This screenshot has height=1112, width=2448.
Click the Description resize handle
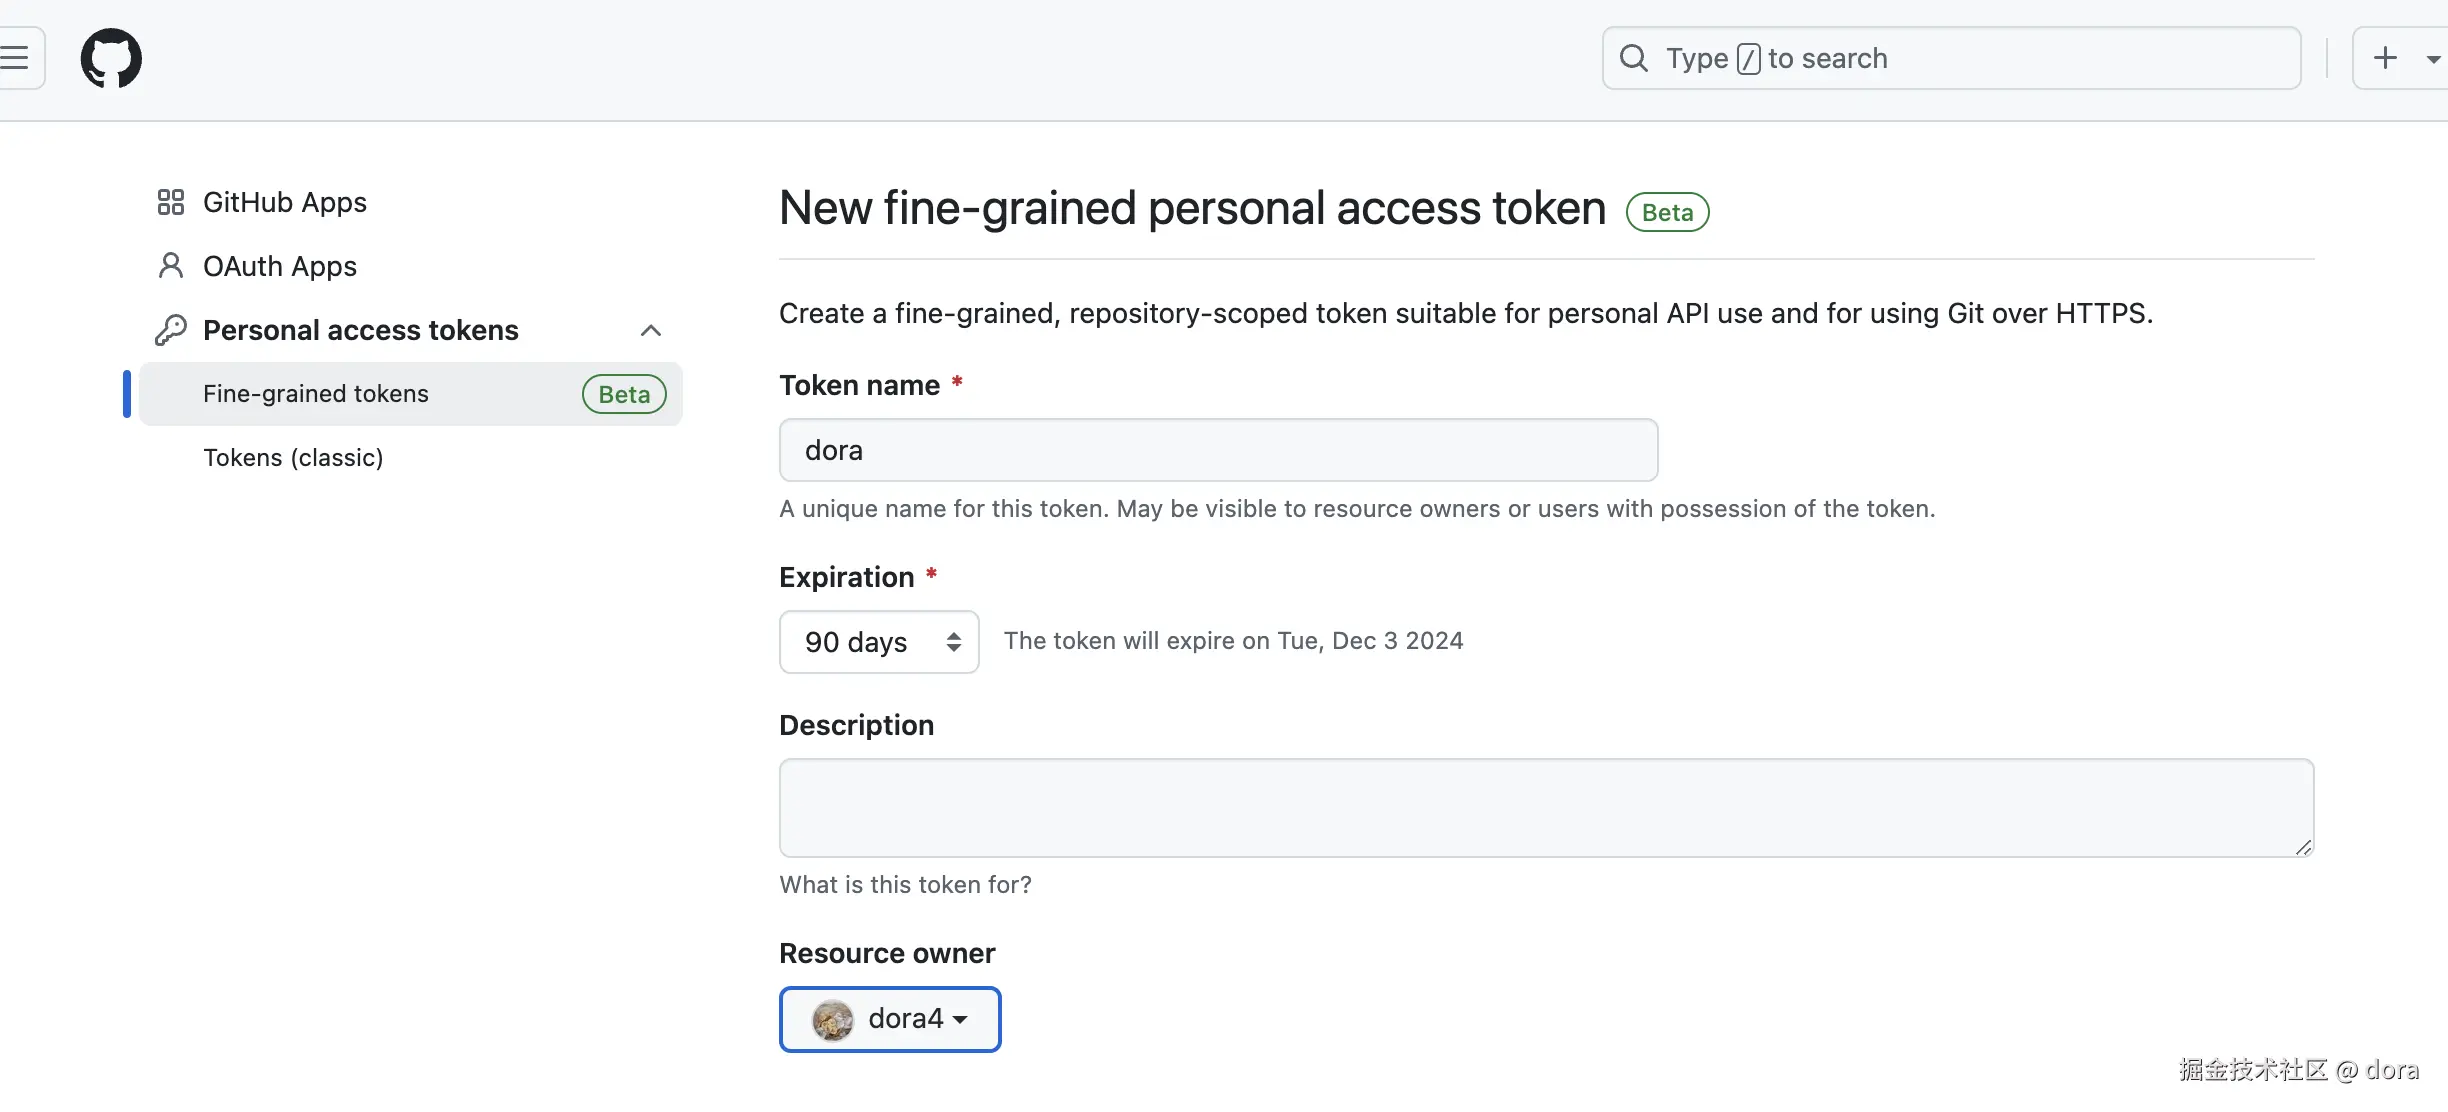point(2303,847)
